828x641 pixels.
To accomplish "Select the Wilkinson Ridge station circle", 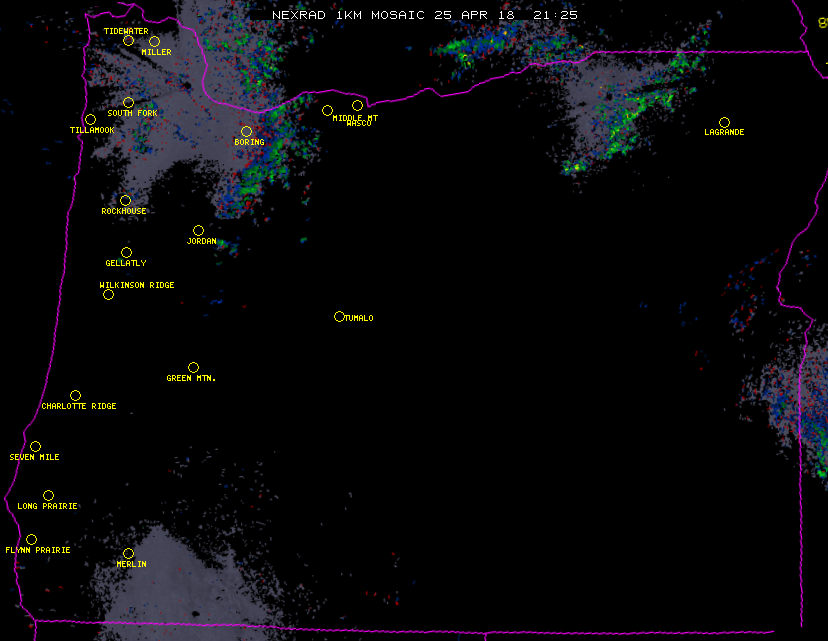I will pos(108,294).
